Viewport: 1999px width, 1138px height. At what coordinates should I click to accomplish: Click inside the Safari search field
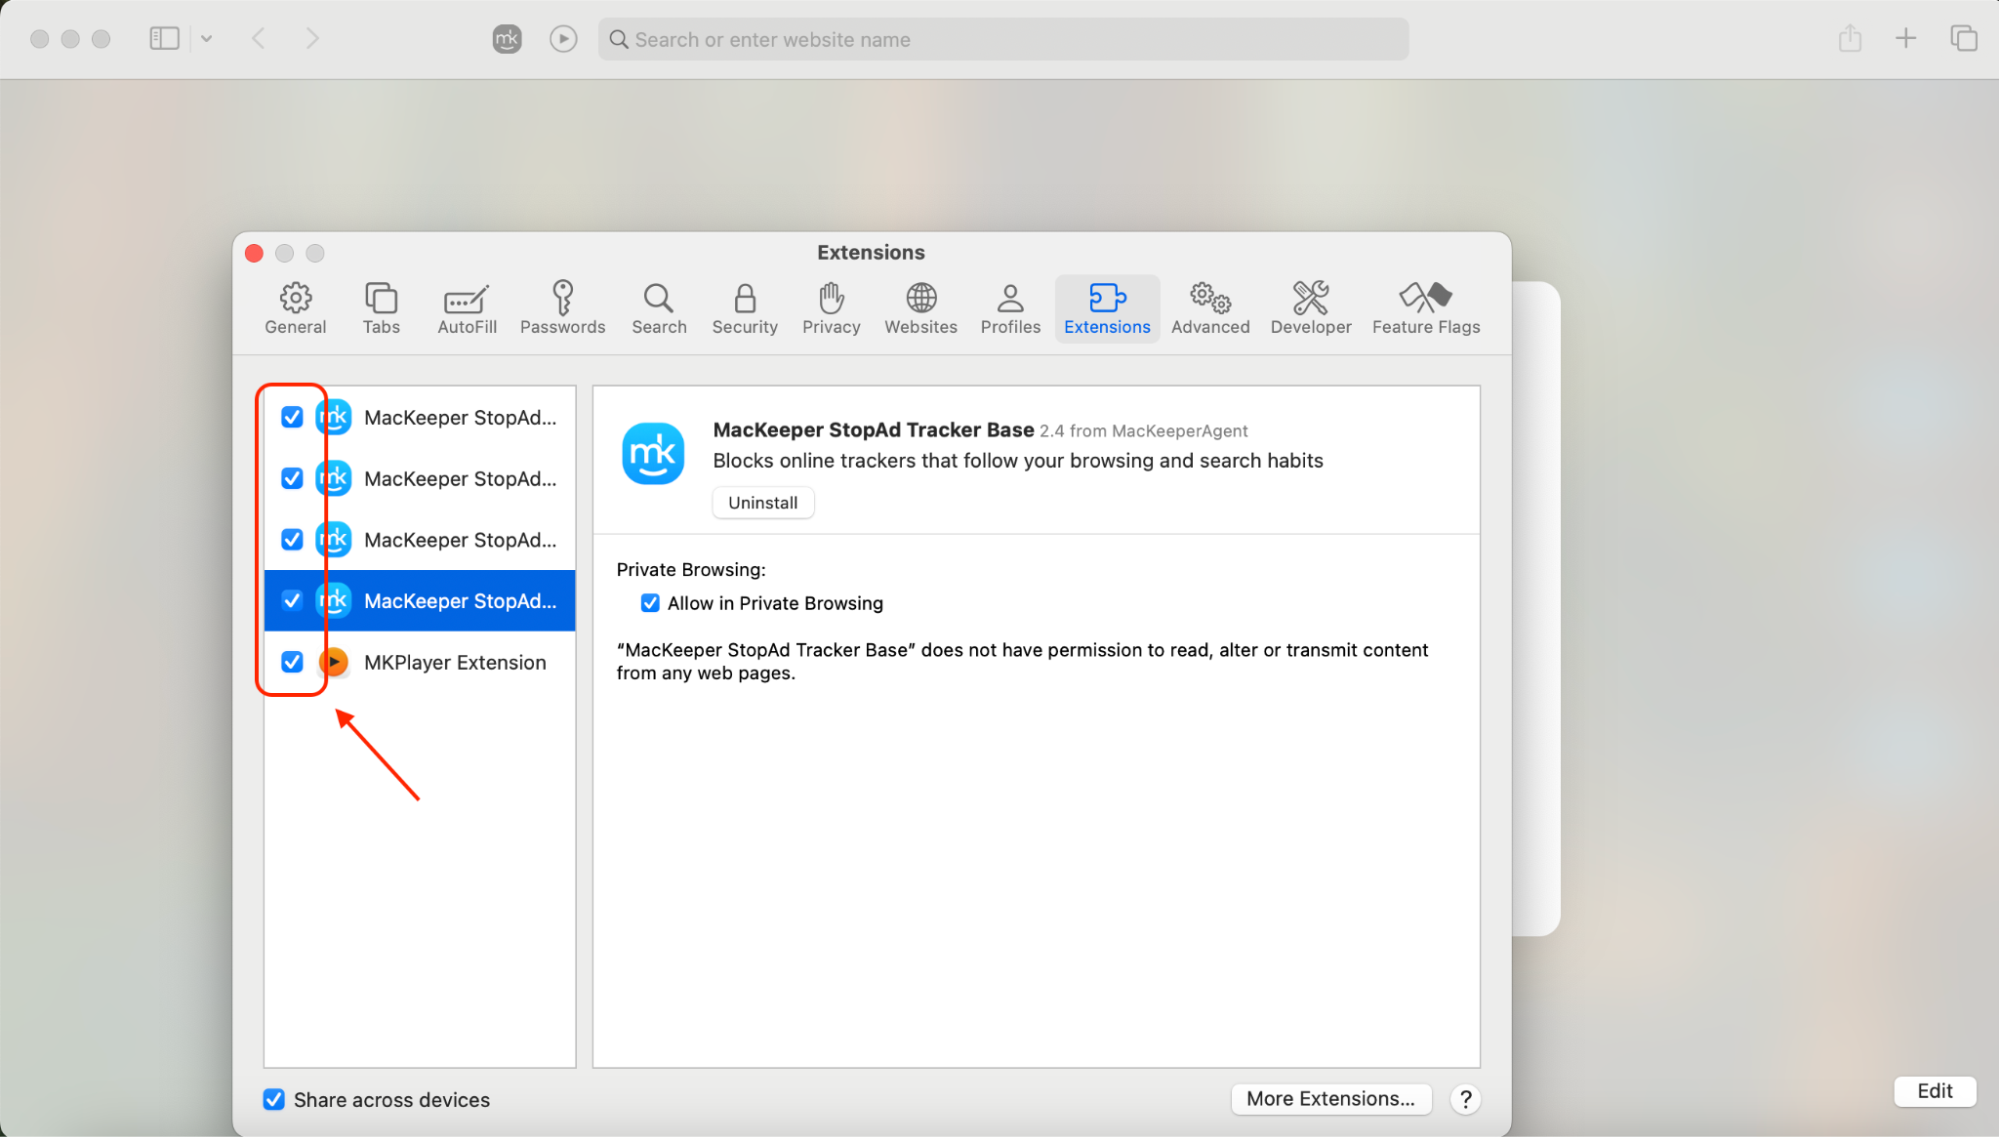coord(1000,39)
